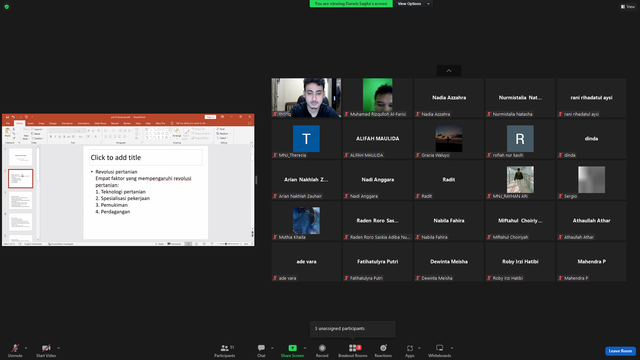
Task: Click the PowerPoint Paste icon
Action: tap(8, 132)
